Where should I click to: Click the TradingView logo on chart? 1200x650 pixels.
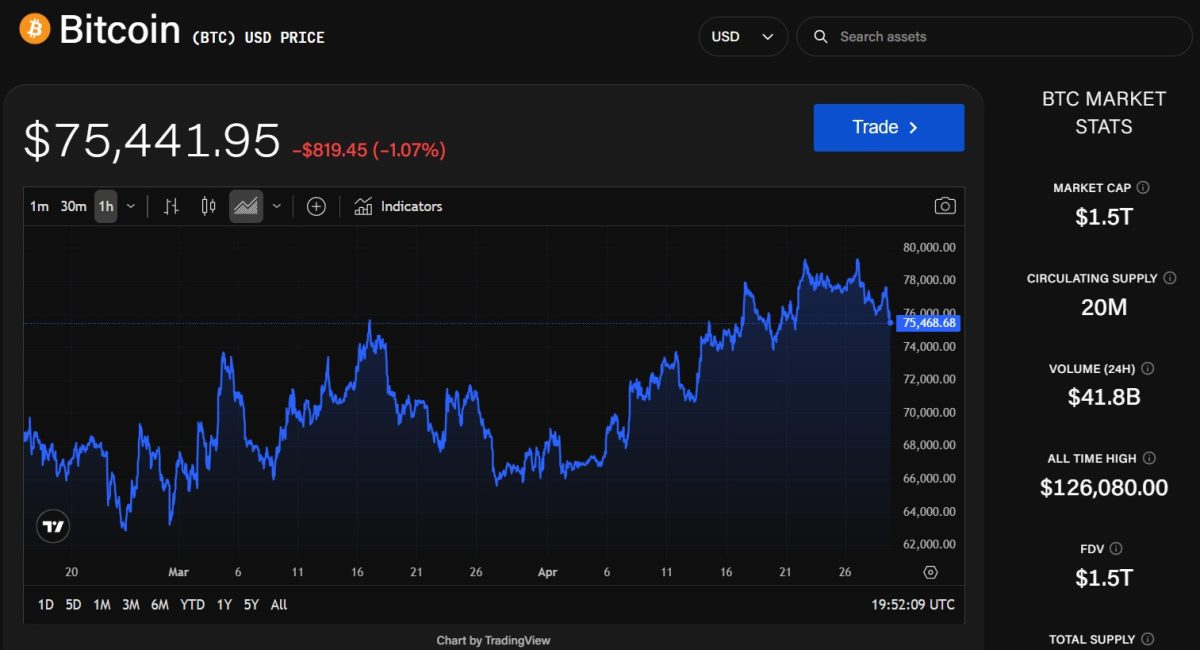[x=53, y=526]
